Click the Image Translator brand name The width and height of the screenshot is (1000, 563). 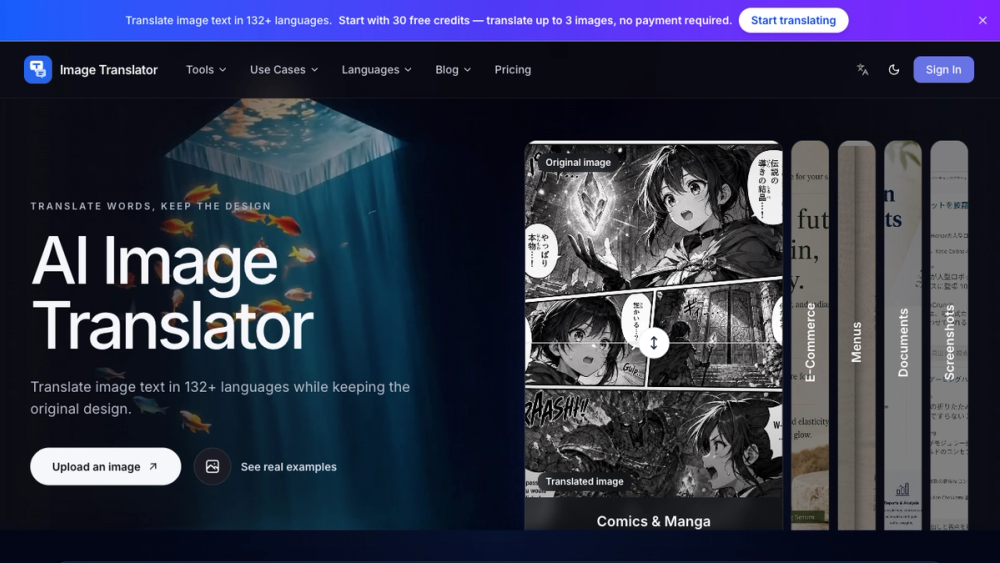click(x=108, y=69)
